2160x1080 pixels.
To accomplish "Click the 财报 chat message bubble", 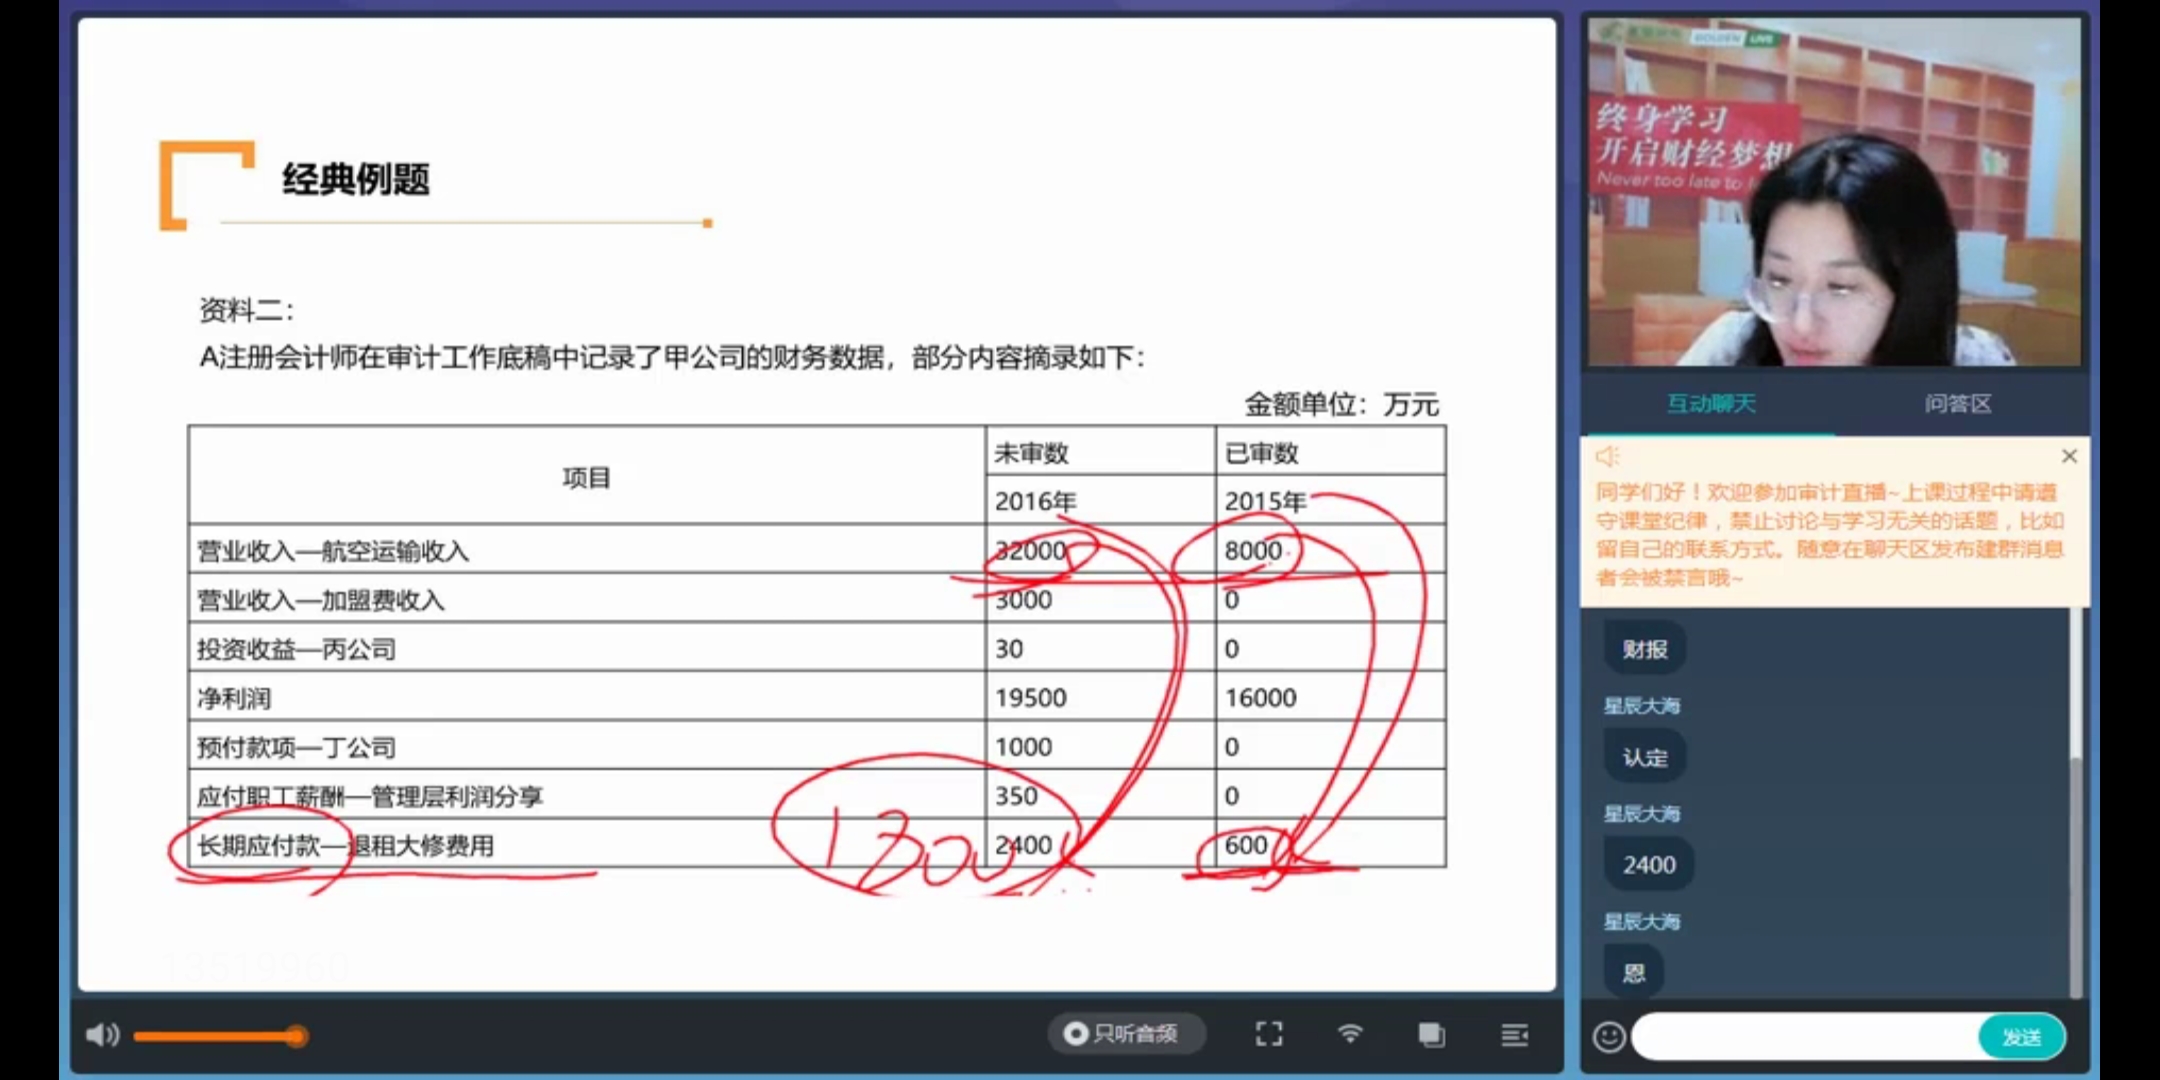I will click(1645, 650).
